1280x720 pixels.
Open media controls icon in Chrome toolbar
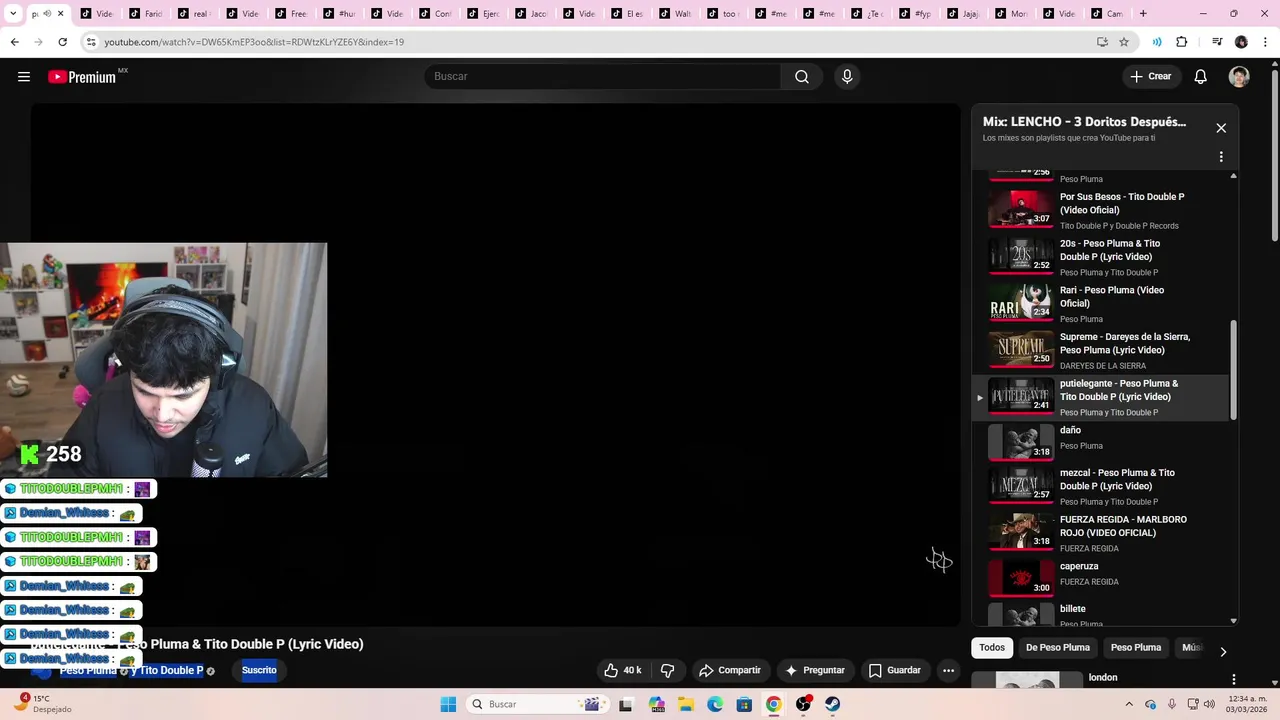[x=1217, y=42]
